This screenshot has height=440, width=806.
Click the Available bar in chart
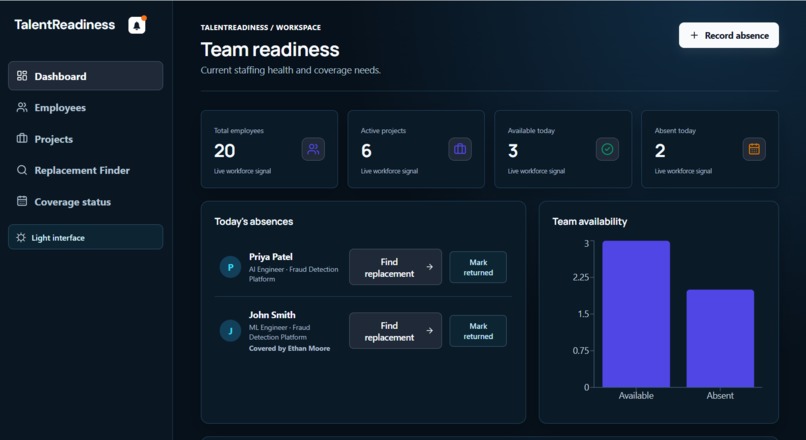[636, 314]
